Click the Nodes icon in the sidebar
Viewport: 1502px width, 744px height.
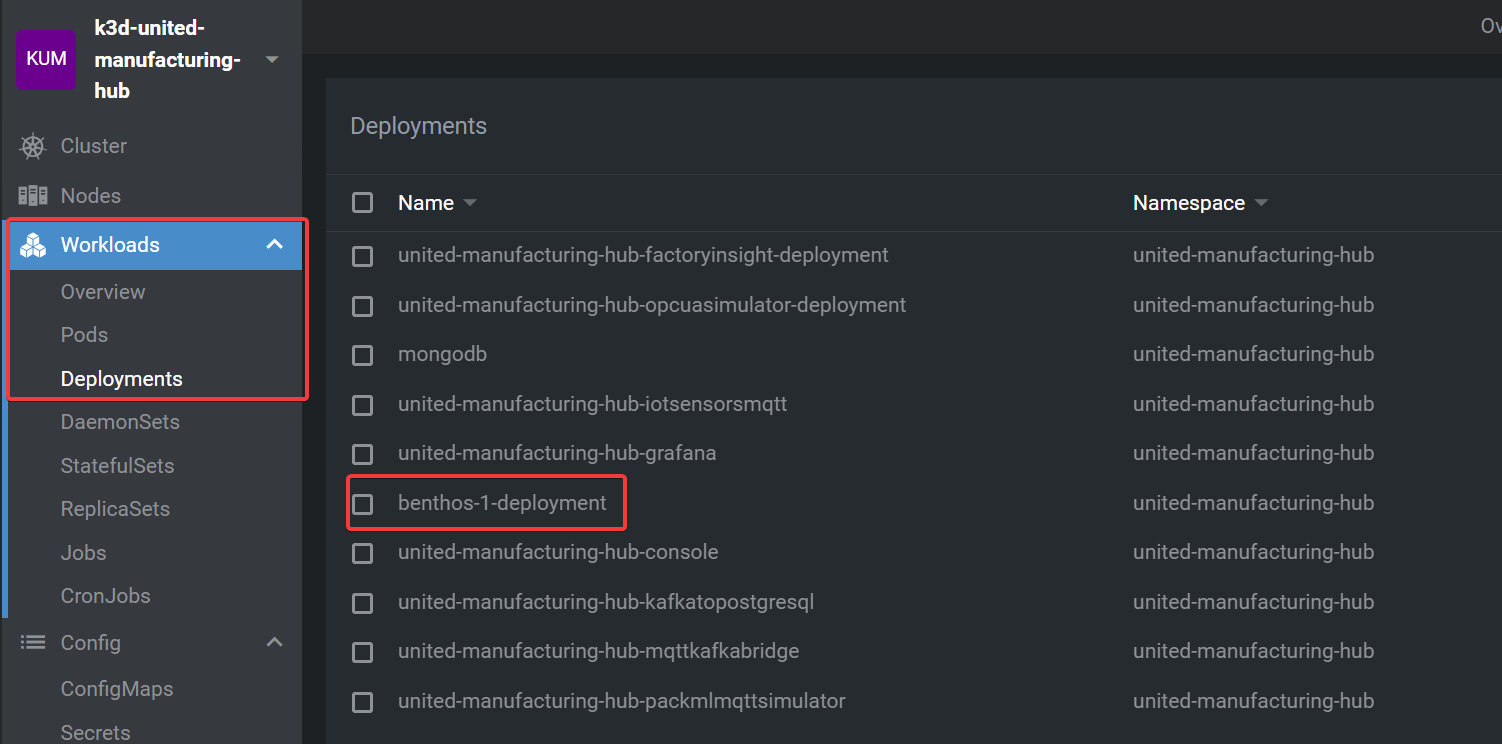(x=34, y=195)
